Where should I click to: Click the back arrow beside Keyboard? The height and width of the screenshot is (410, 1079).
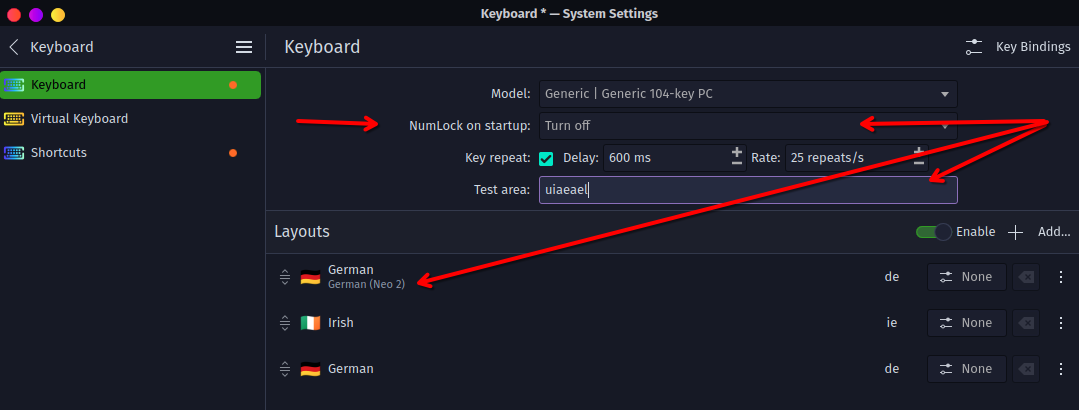pyautogui.click(x=14, y=47)
